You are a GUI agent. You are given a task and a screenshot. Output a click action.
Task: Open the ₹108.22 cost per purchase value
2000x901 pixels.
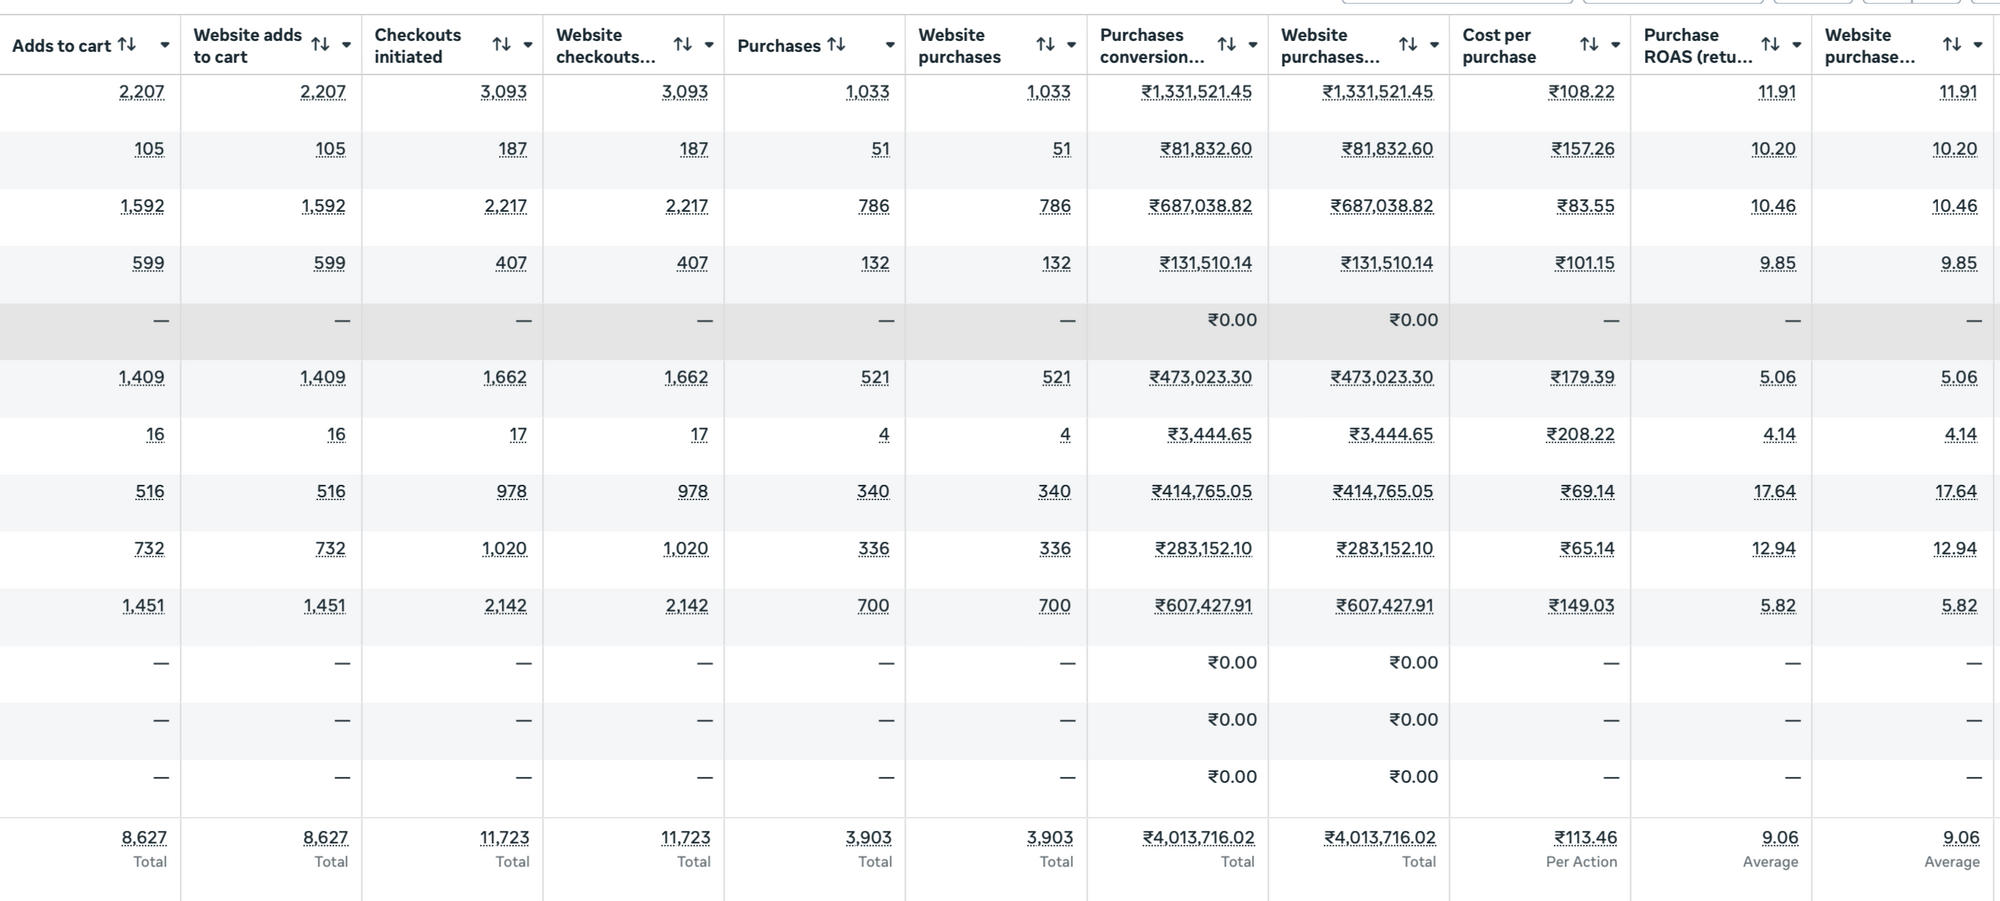point(1581,92)
